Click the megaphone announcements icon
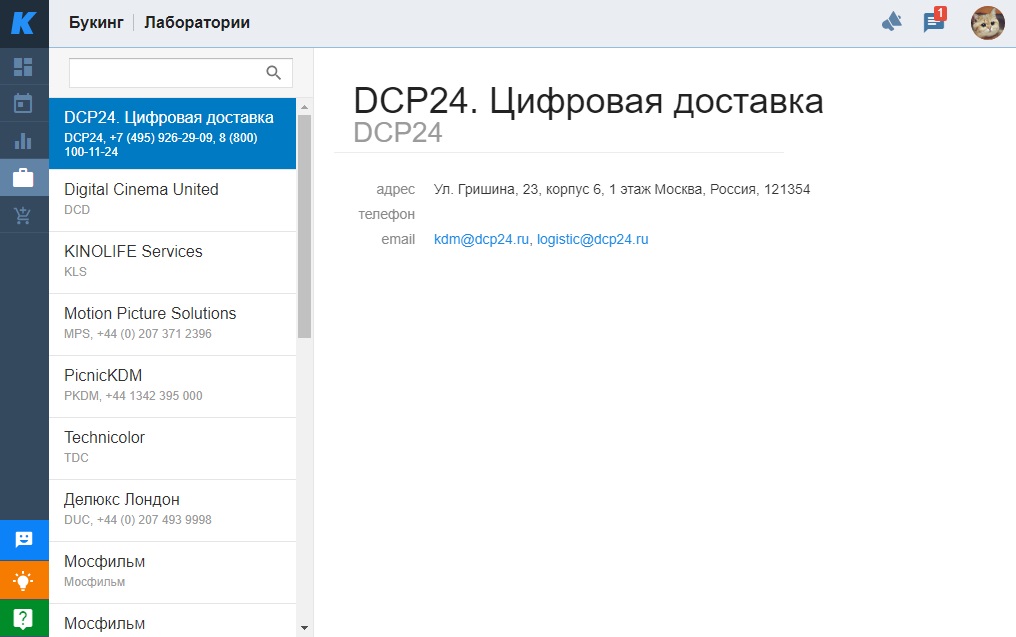Viewport: 1016px width, 637px height. pos(892,23)
